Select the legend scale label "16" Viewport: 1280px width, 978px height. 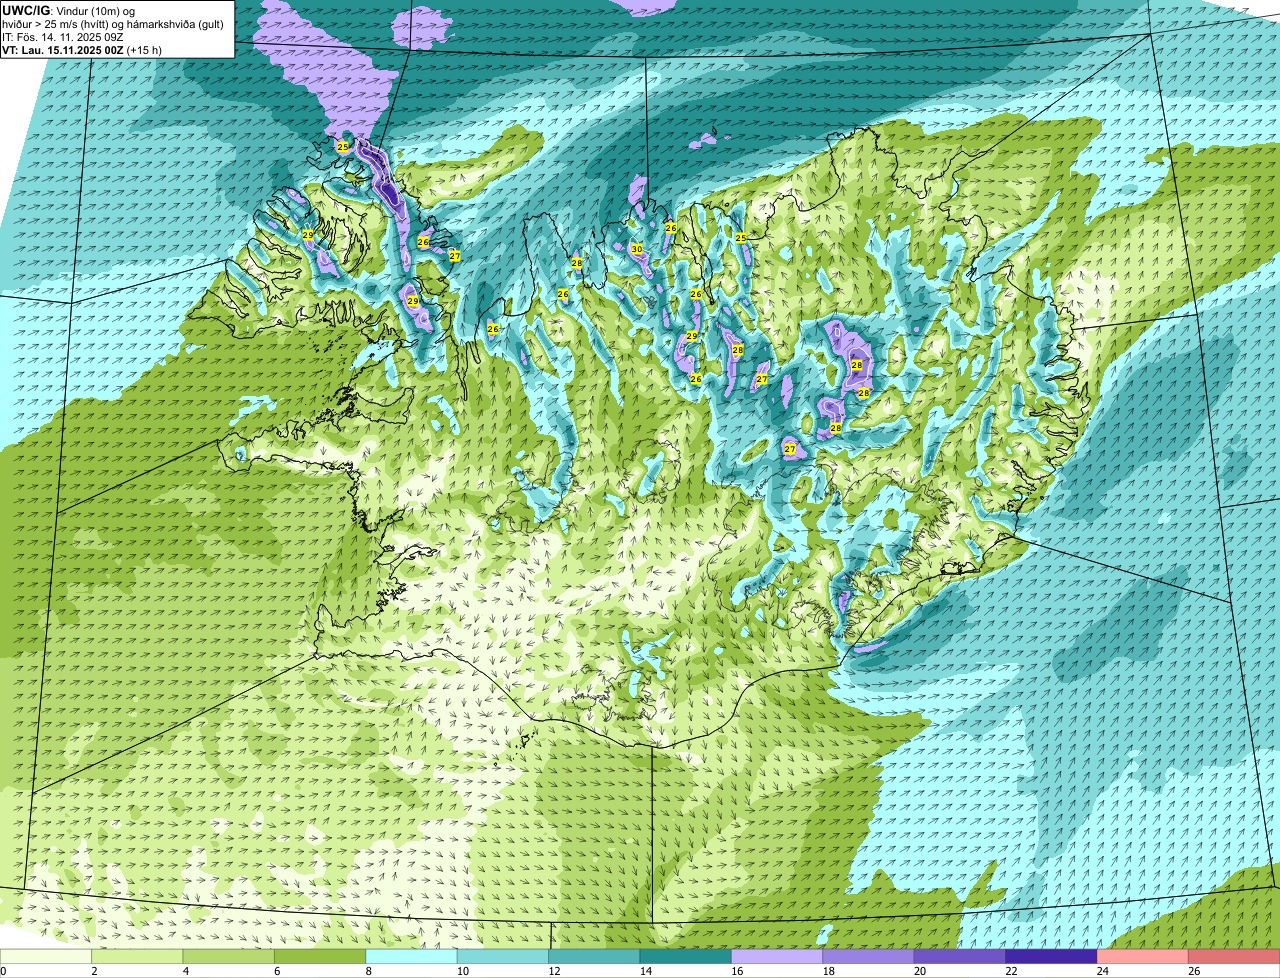[x=737, y=970]
